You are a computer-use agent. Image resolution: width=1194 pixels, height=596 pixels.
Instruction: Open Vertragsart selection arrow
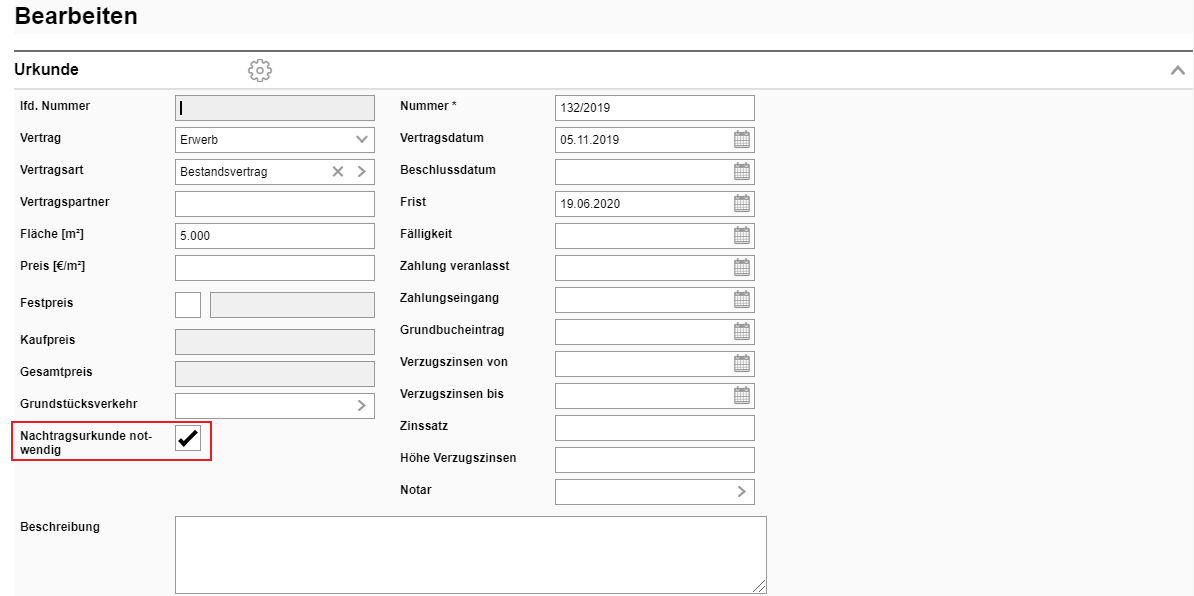361,172
